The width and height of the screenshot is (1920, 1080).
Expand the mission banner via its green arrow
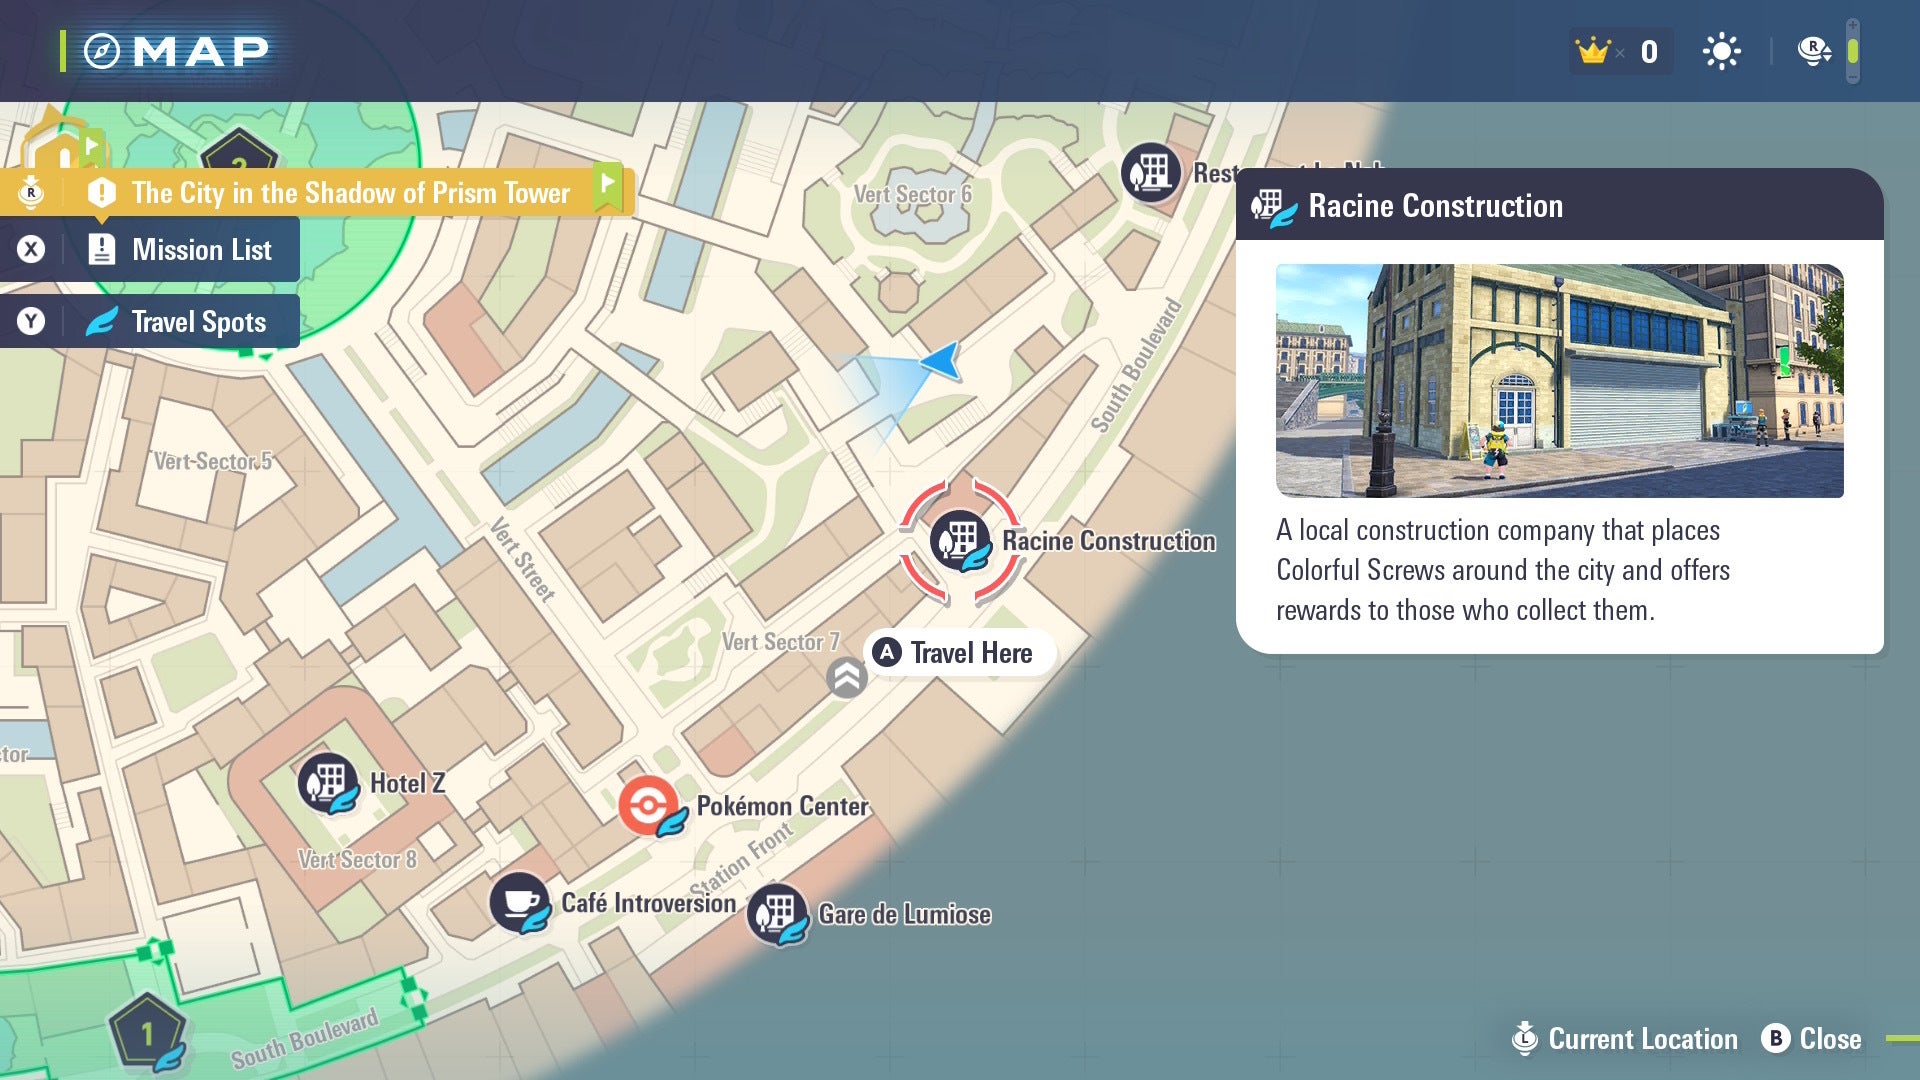tap(607, 184)
